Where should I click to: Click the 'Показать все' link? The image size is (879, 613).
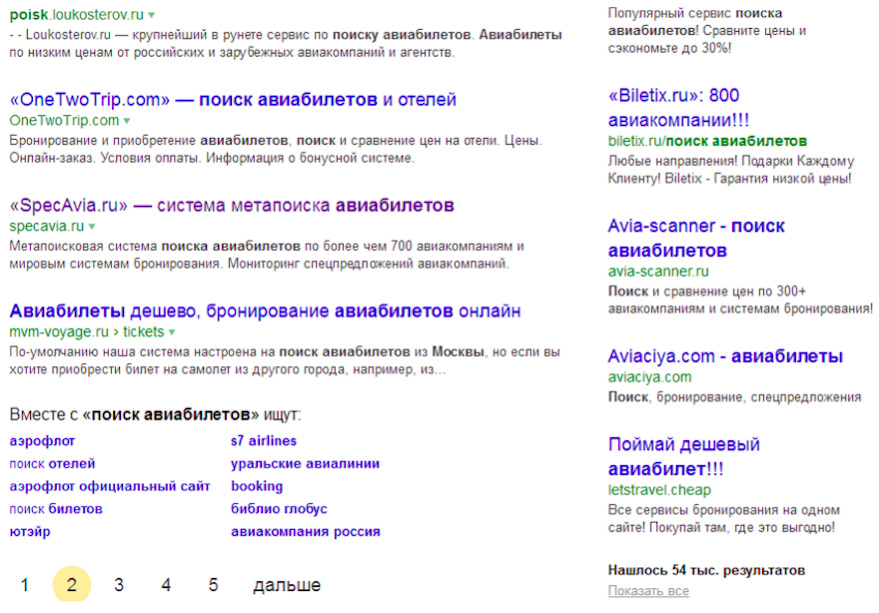(648, 591)
